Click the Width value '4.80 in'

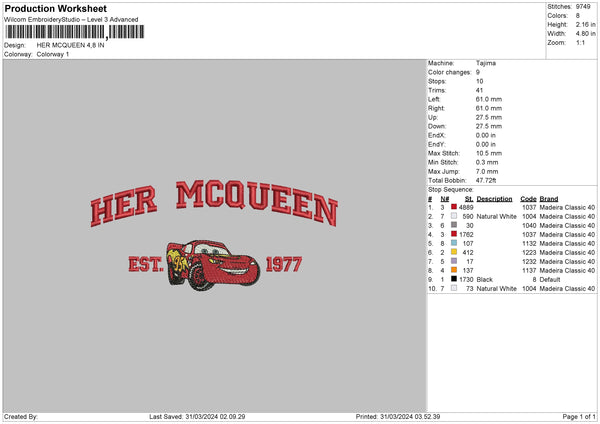585,34
